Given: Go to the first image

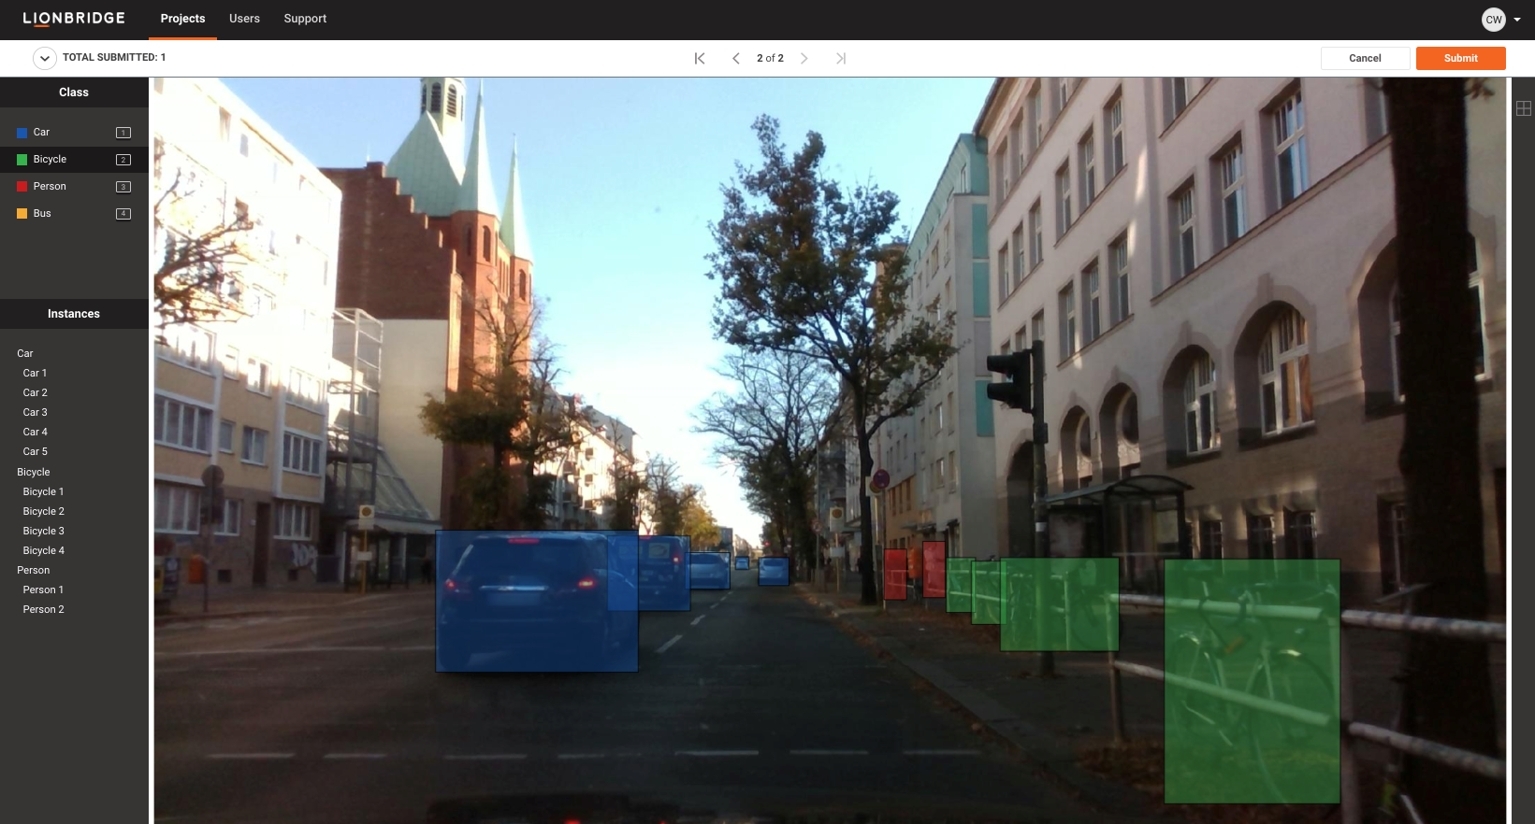Looking at the screenshot, I should [700, 58].
